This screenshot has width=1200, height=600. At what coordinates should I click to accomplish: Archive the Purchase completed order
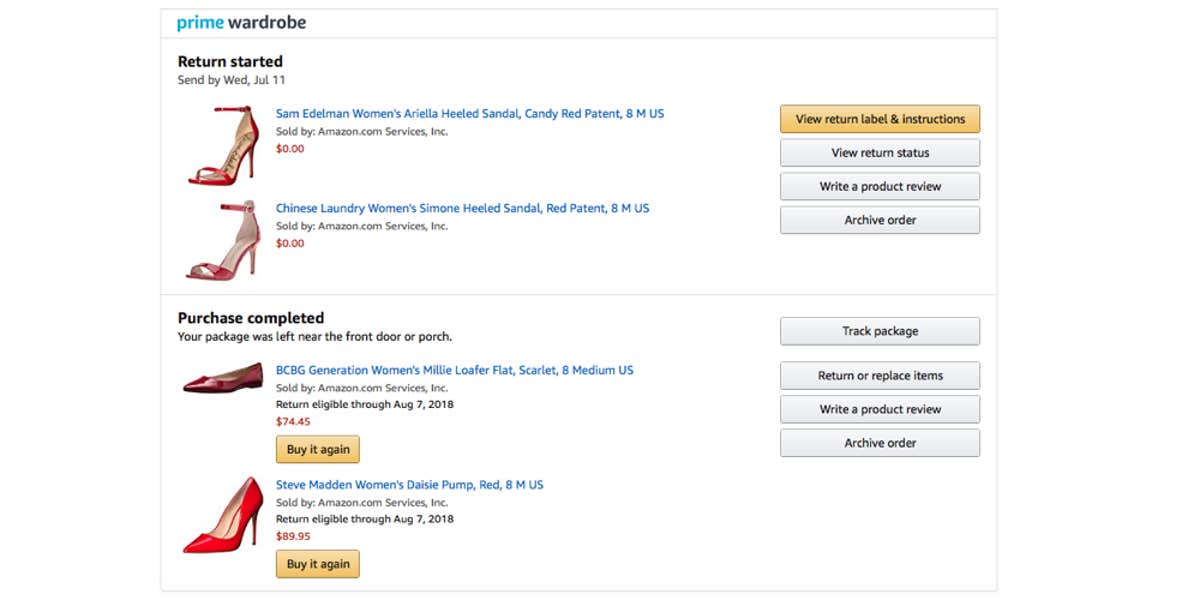[879, 442]
